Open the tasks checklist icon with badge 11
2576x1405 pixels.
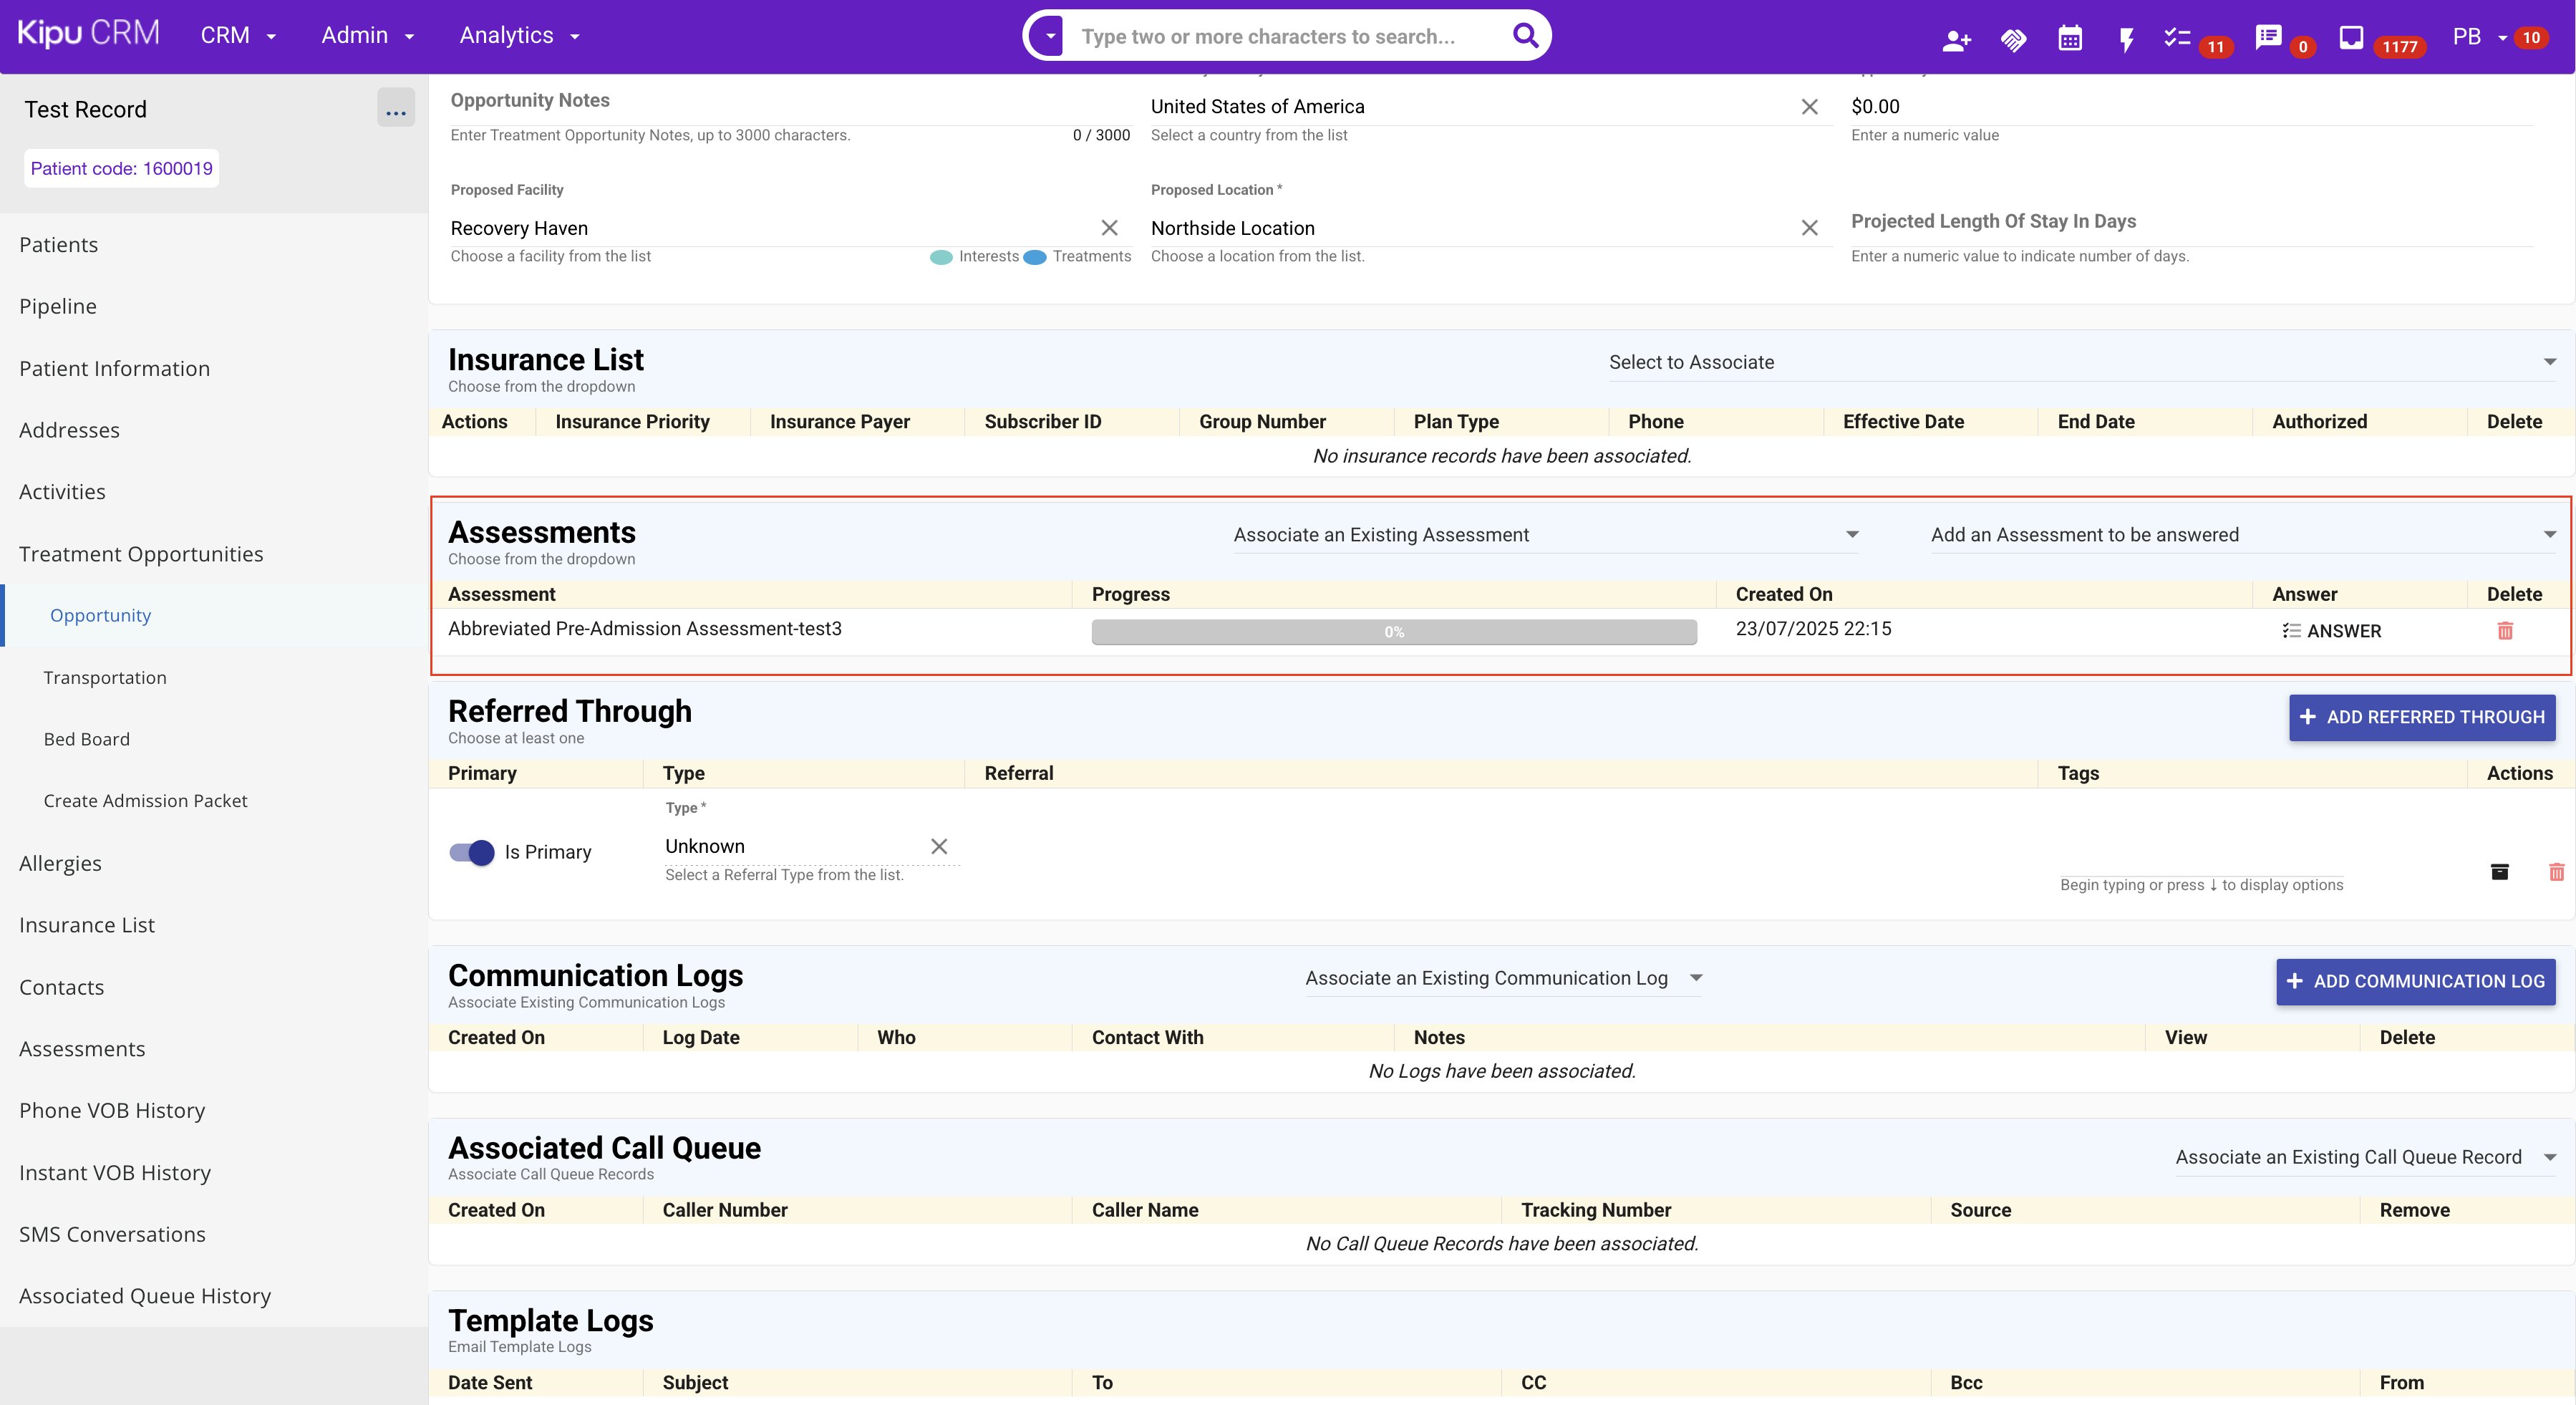click(2177, 38)
